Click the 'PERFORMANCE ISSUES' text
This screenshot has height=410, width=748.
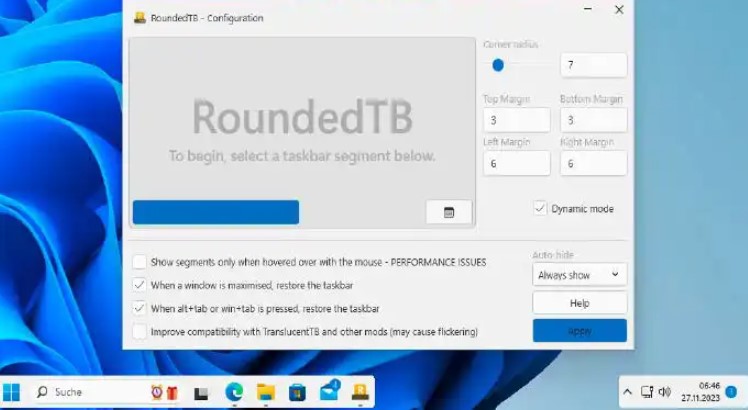point(438,262)
